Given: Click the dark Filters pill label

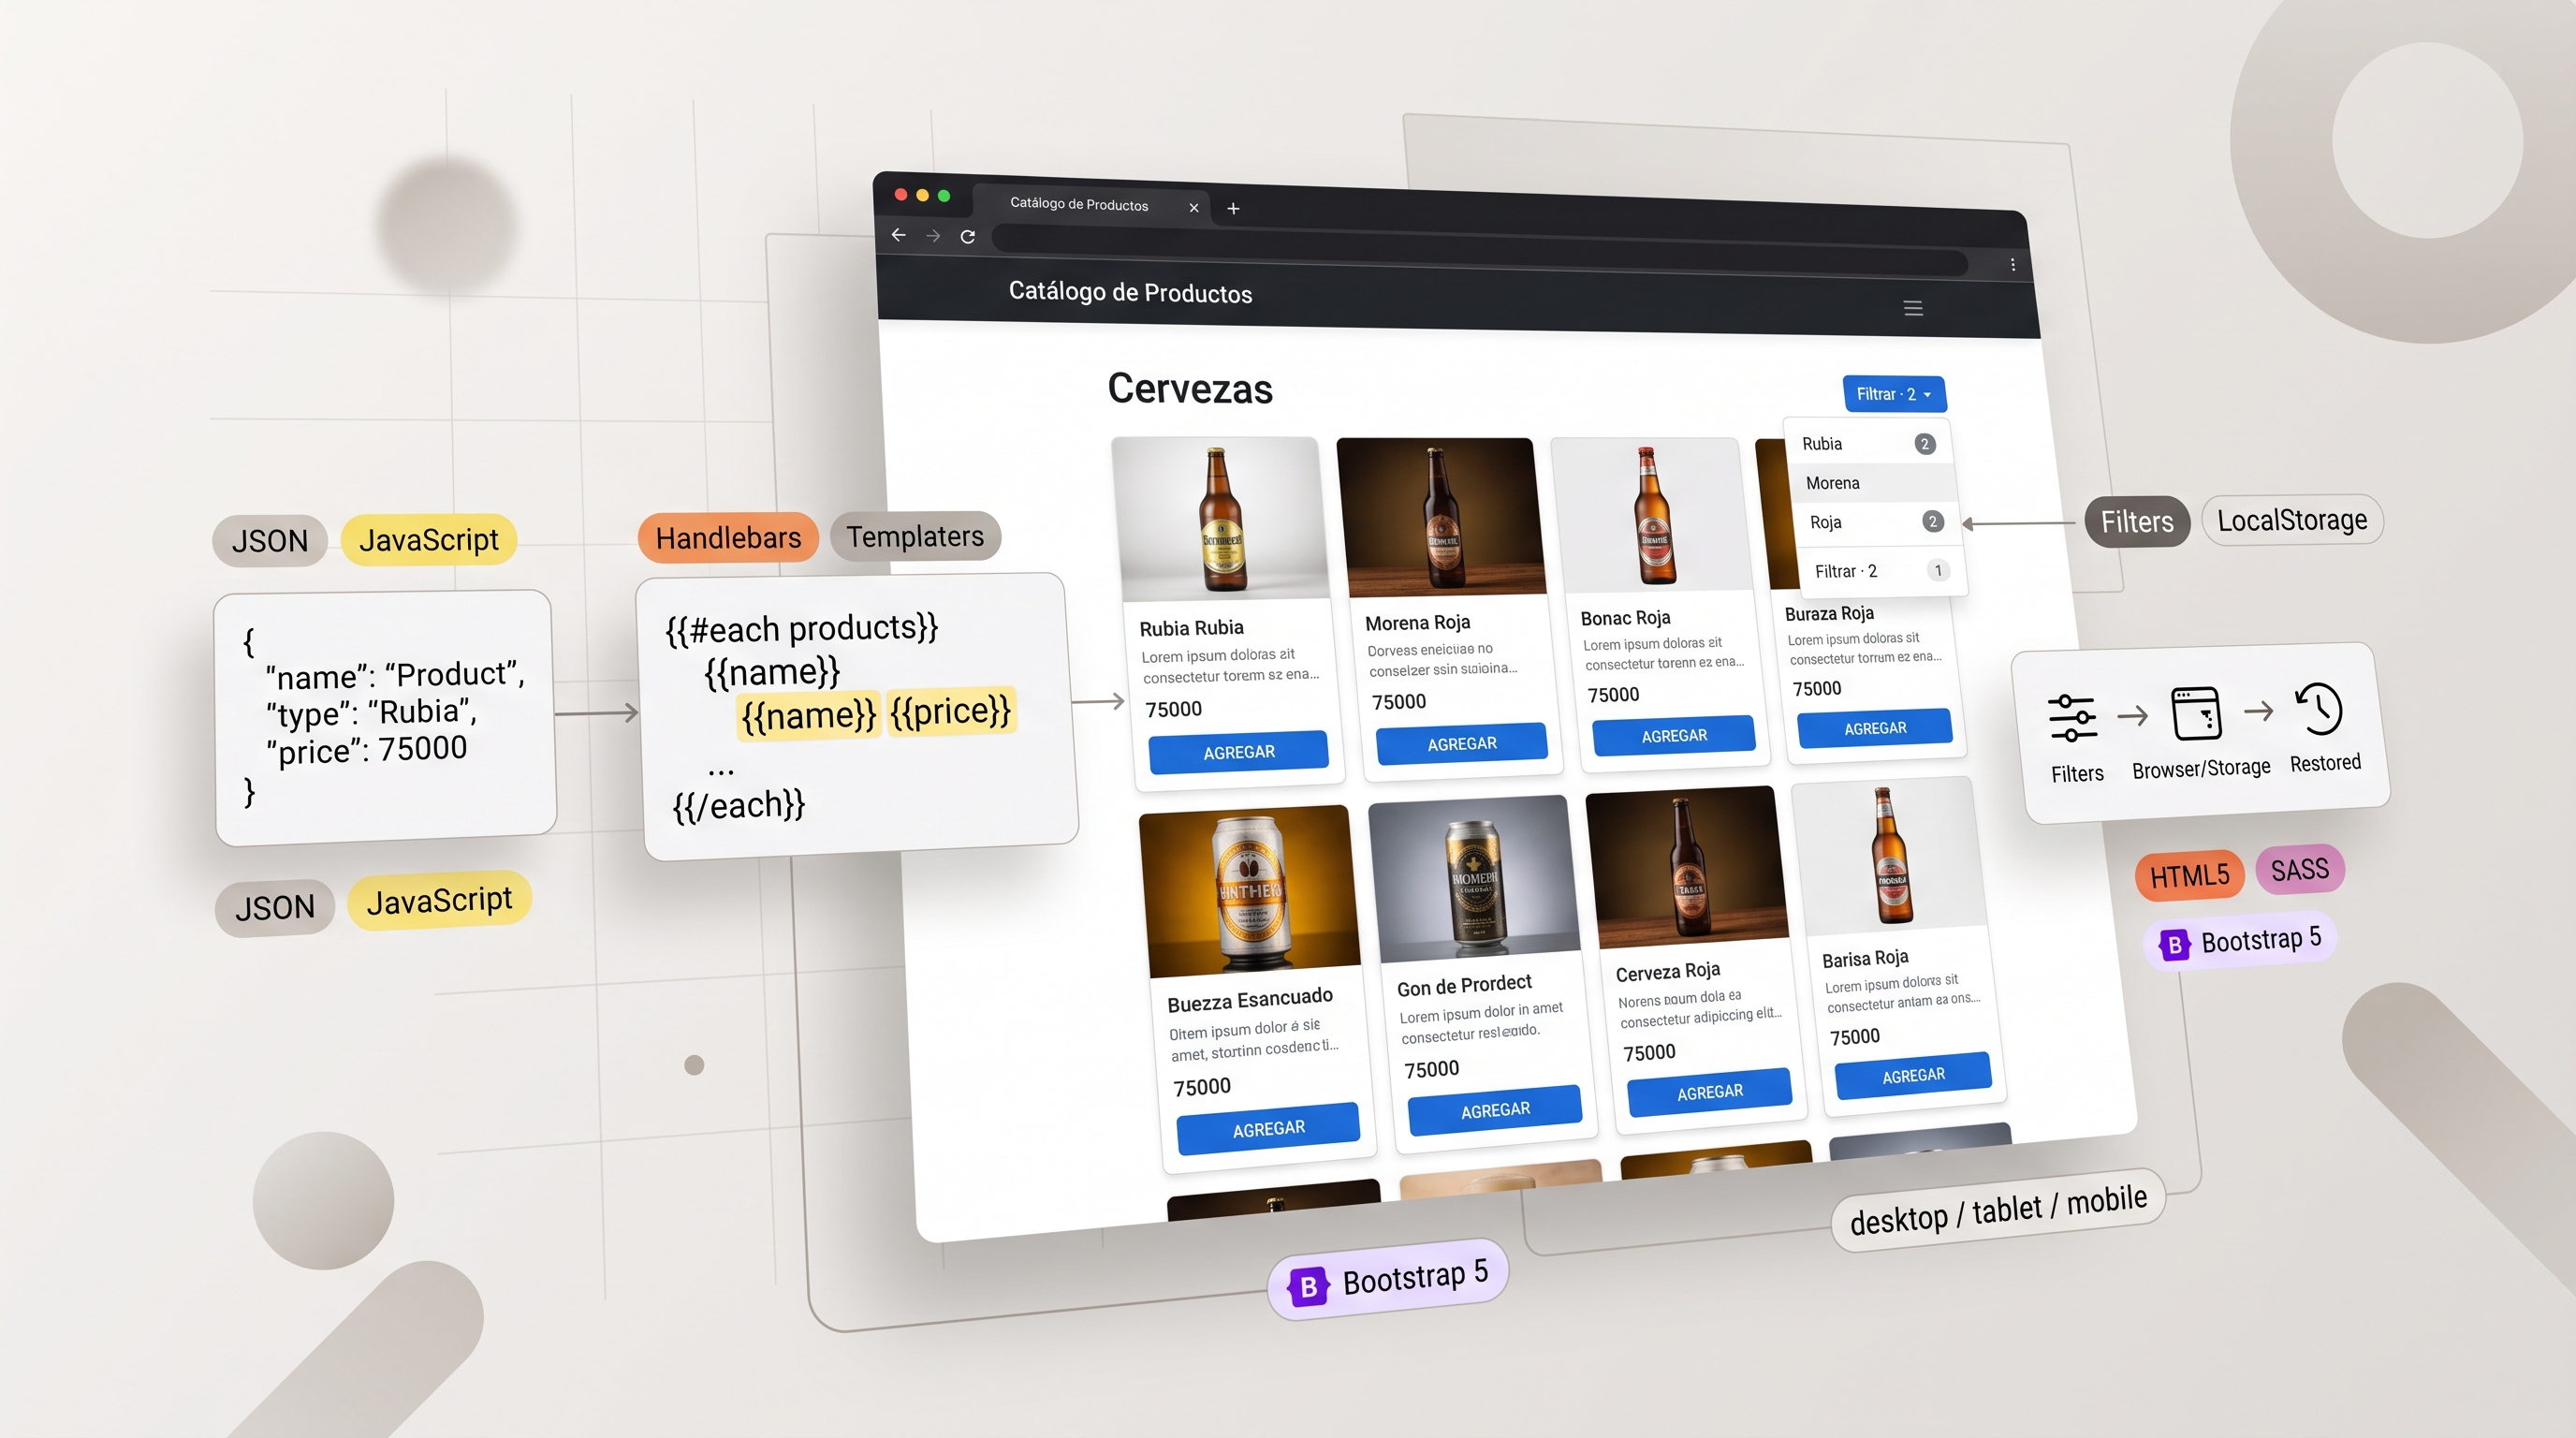Looking at the screenshot, I should click(2137, 521).
